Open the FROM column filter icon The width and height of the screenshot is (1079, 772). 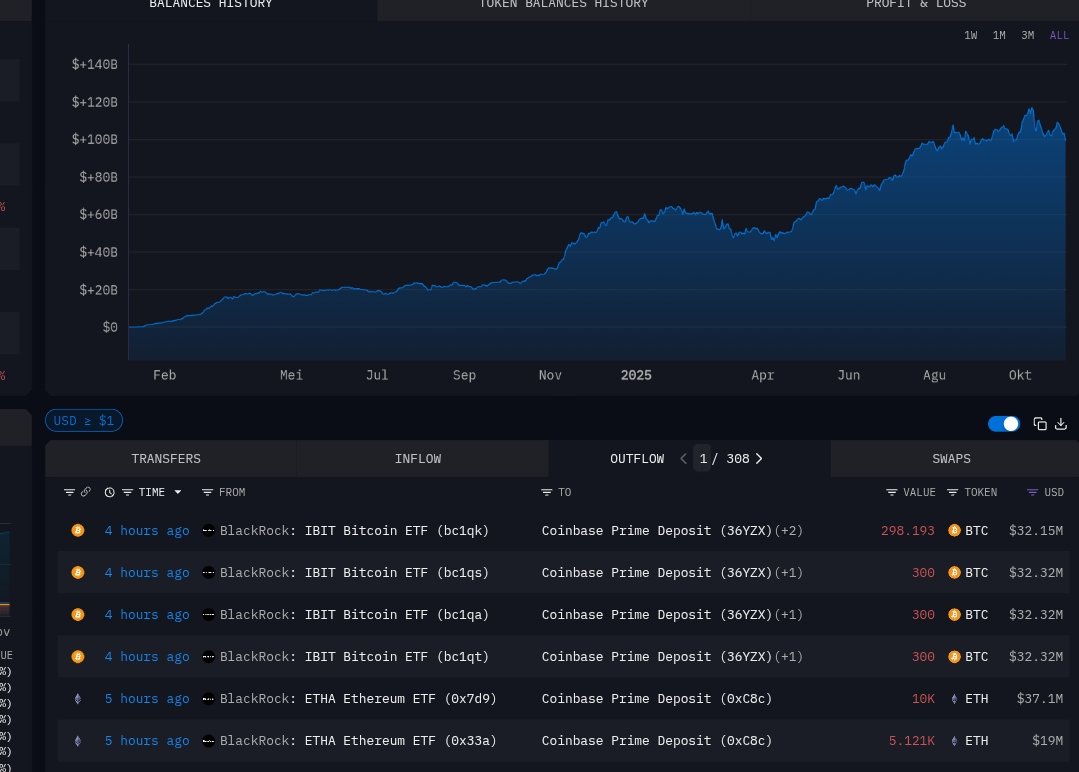point(207,492)
